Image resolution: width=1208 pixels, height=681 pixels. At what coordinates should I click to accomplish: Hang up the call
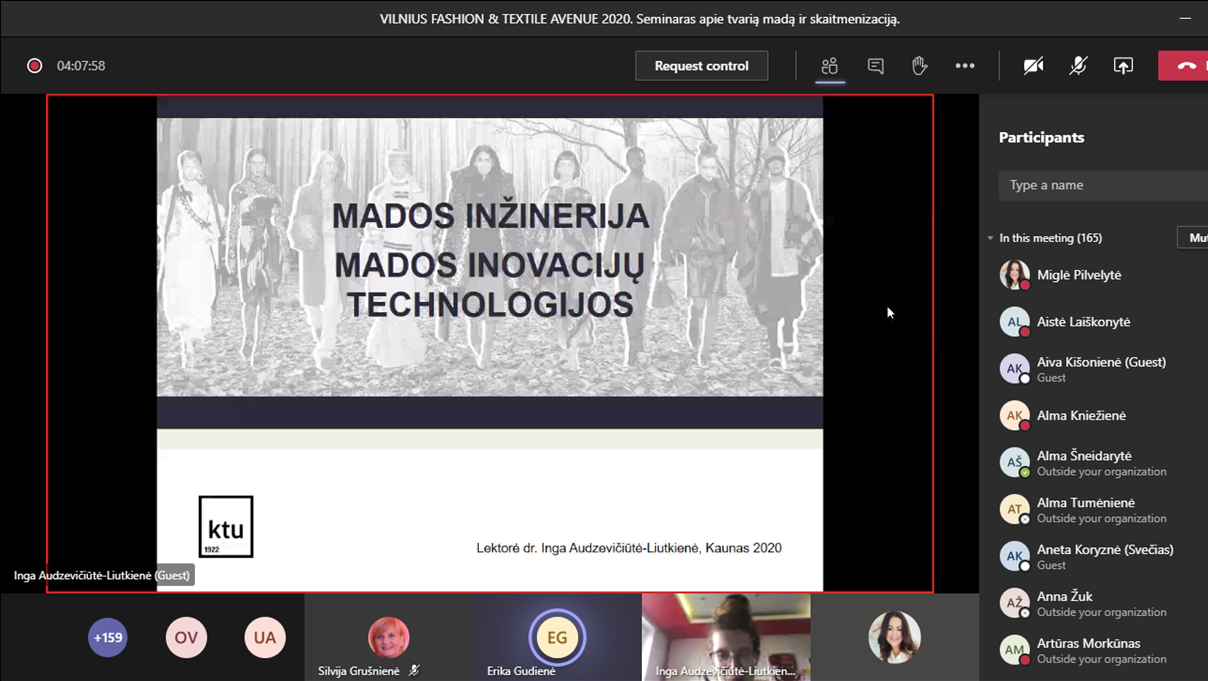(1185, 66)
